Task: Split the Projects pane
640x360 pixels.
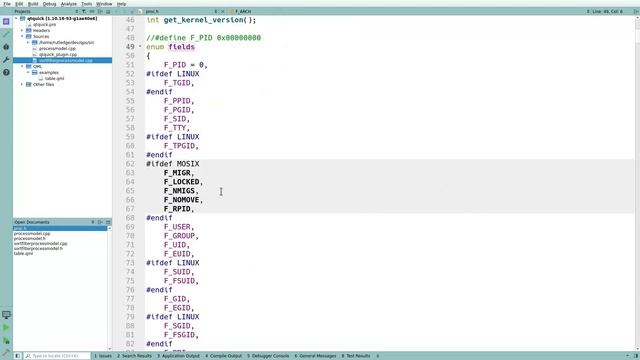Action: coord(100,11)
